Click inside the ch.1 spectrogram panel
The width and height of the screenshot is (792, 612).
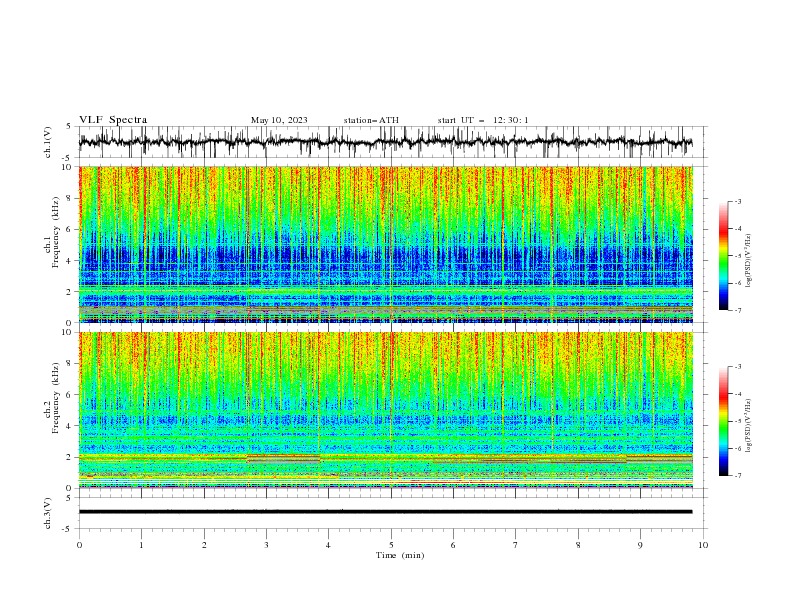(x=386, y=244)
